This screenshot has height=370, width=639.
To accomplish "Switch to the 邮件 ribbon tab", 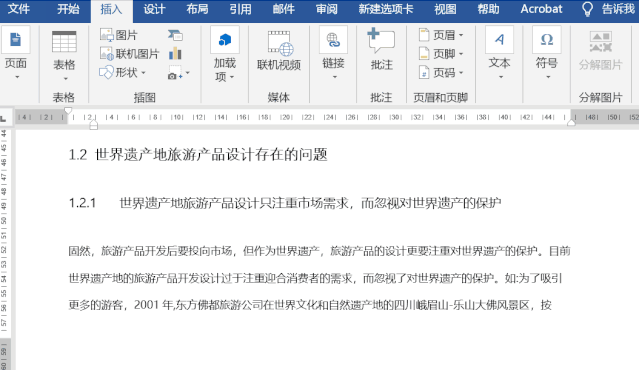I will point(284,9).
